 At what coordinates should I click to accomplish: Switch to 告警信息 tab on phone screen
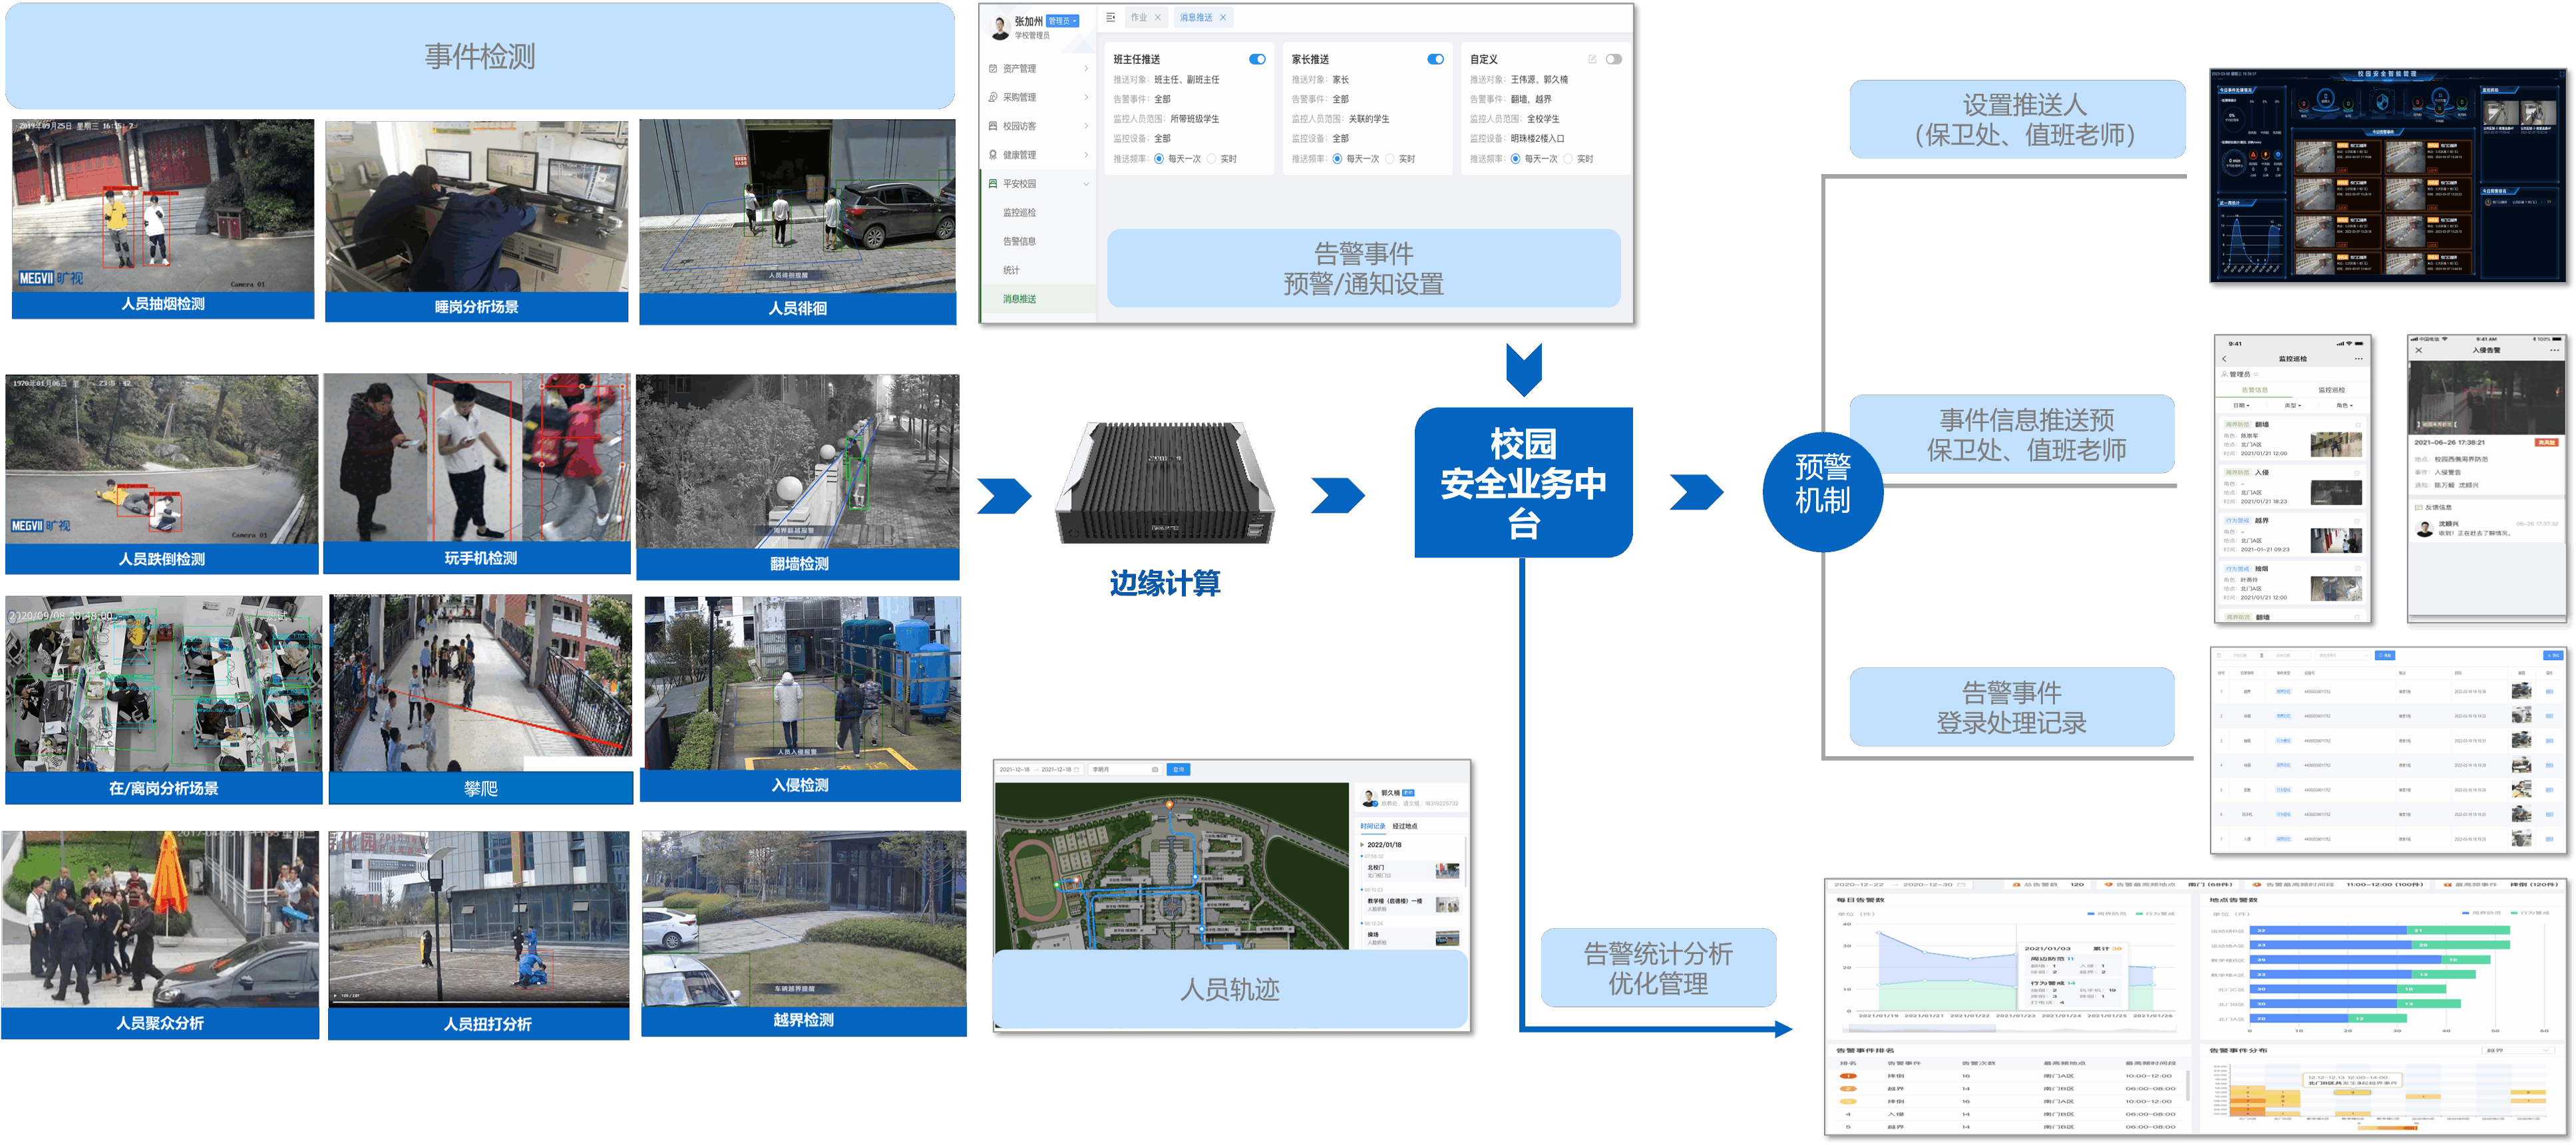2254,390
